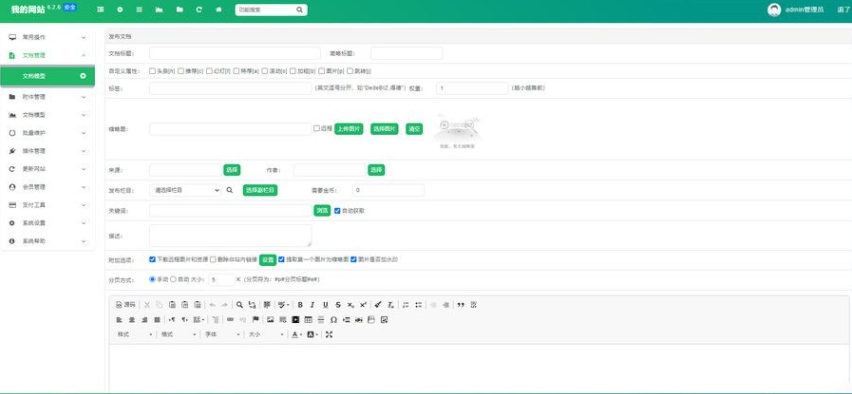Click the Replace icon in editor toolbar
The width and height of the screenshot is (852, 394).
(252, 305)
